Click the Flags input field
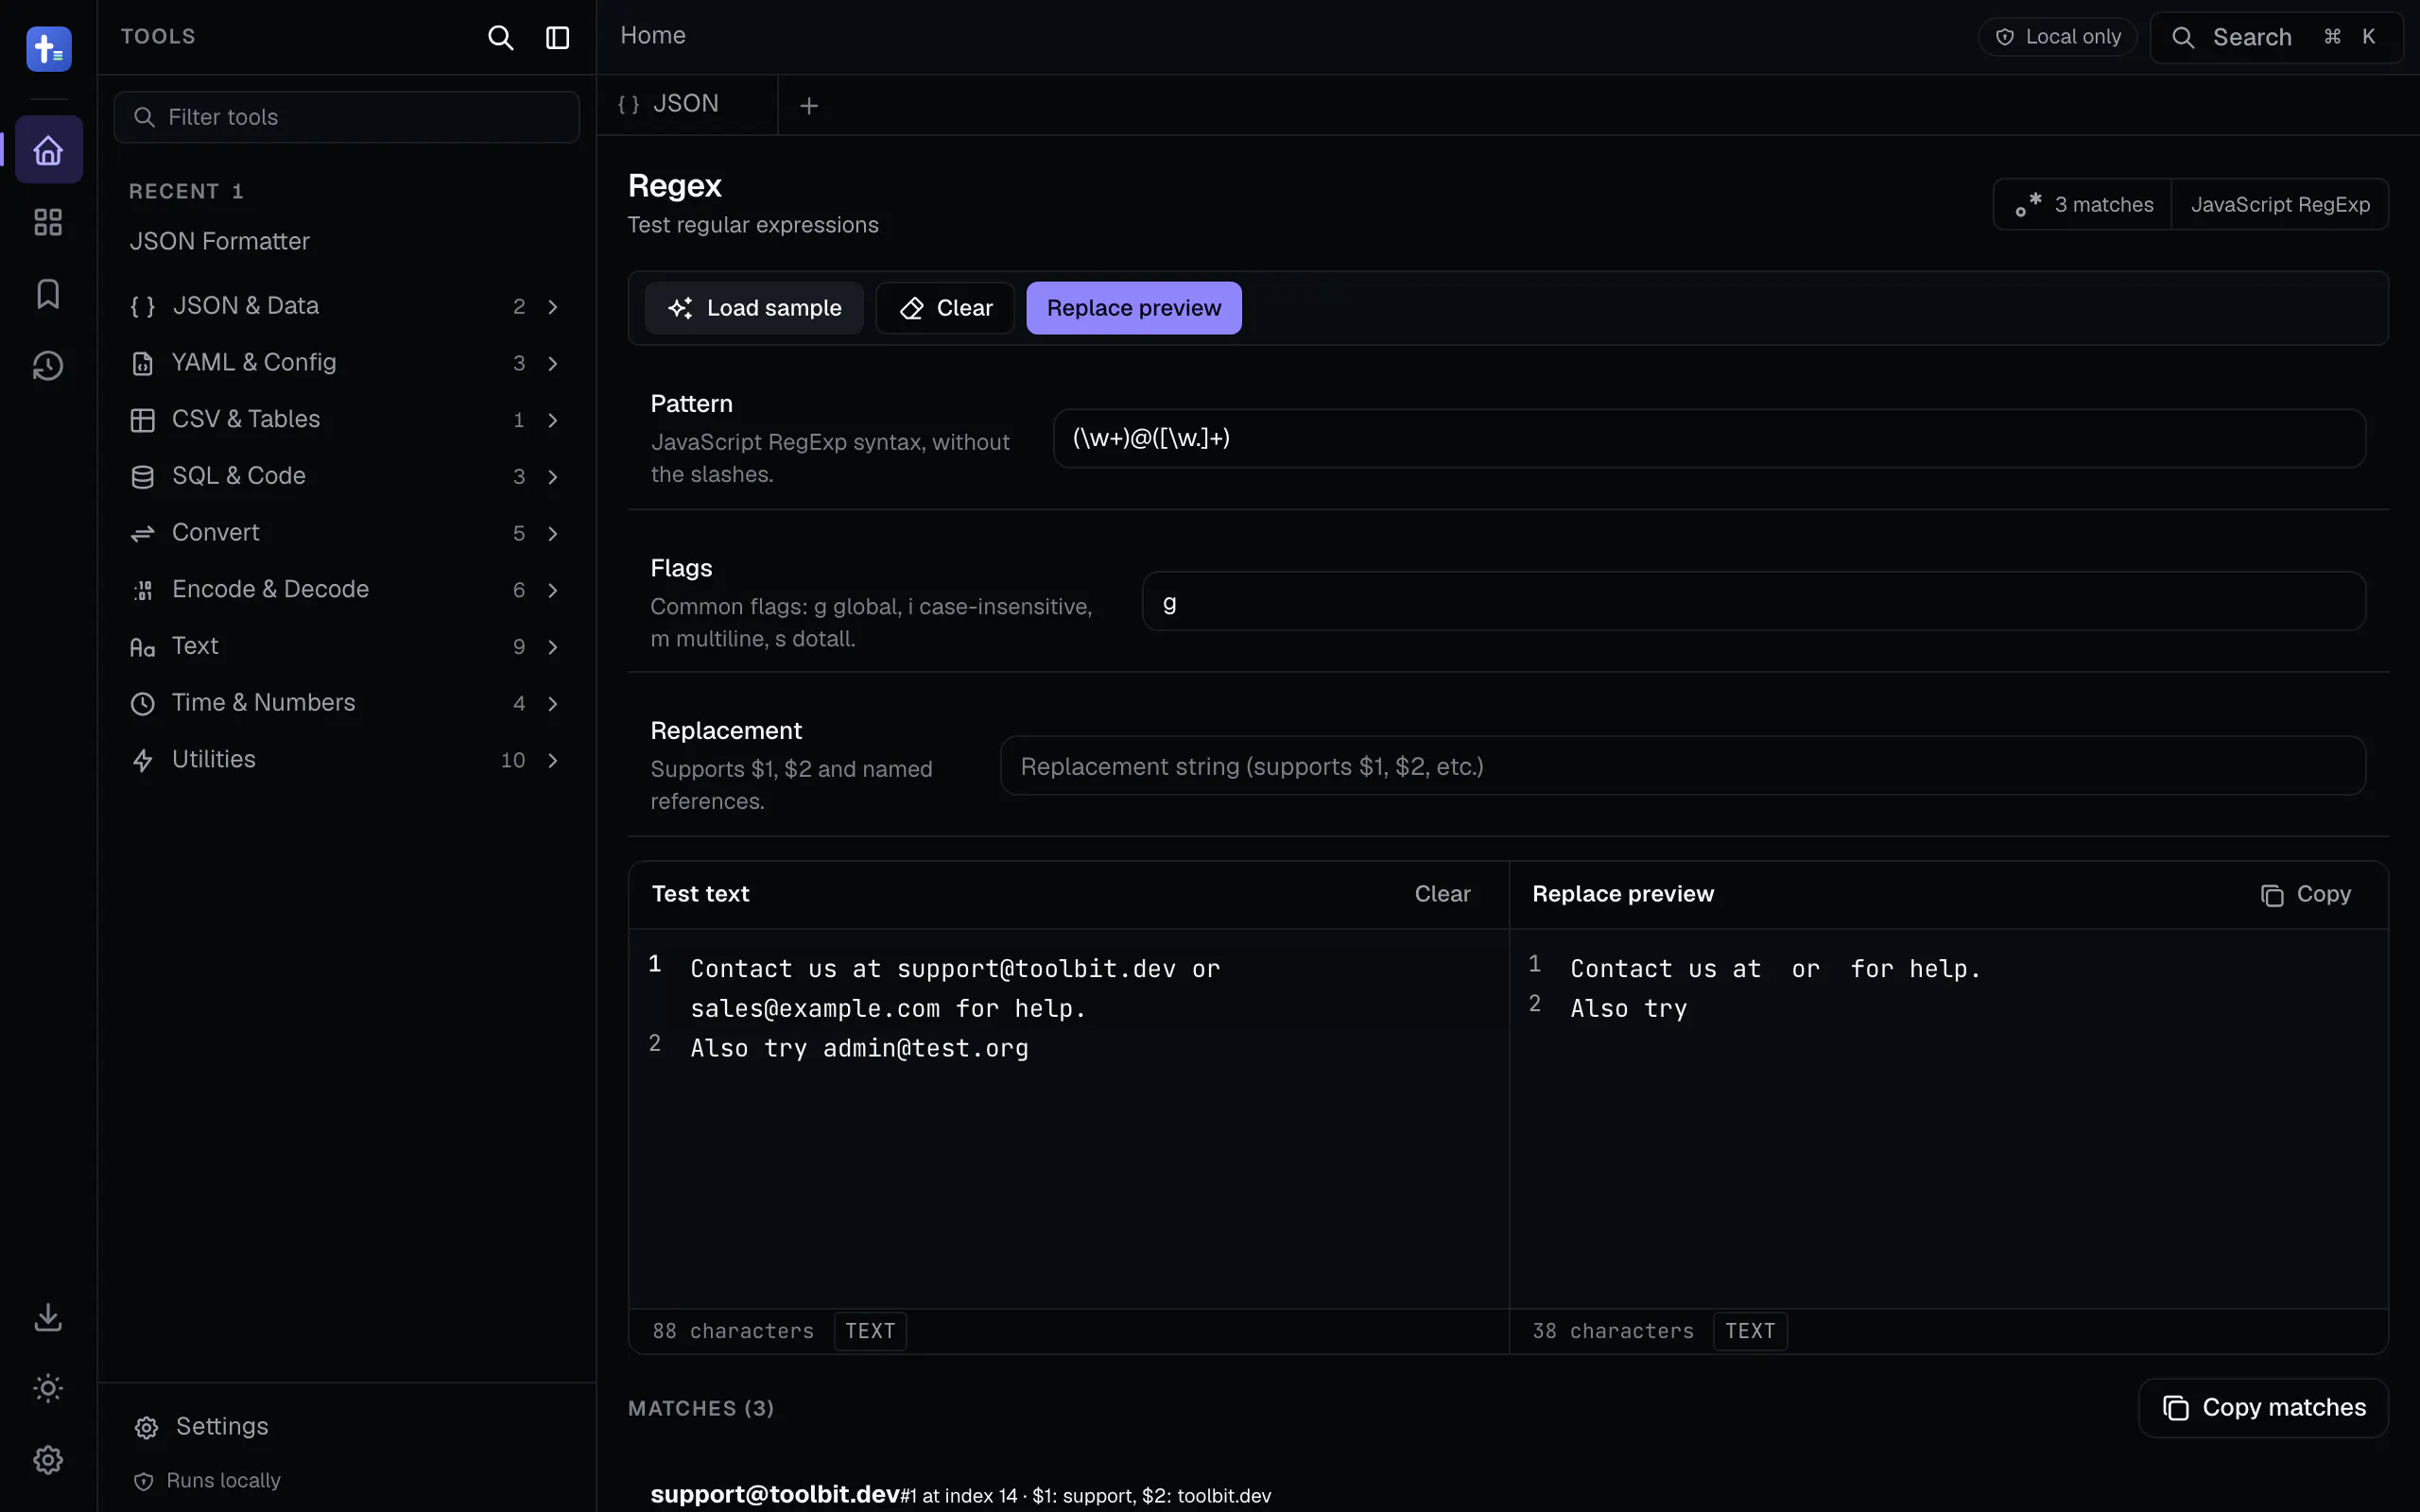Image resolution: width=2420 pixels, height=1512 pixels. (x=1754, y=603)
